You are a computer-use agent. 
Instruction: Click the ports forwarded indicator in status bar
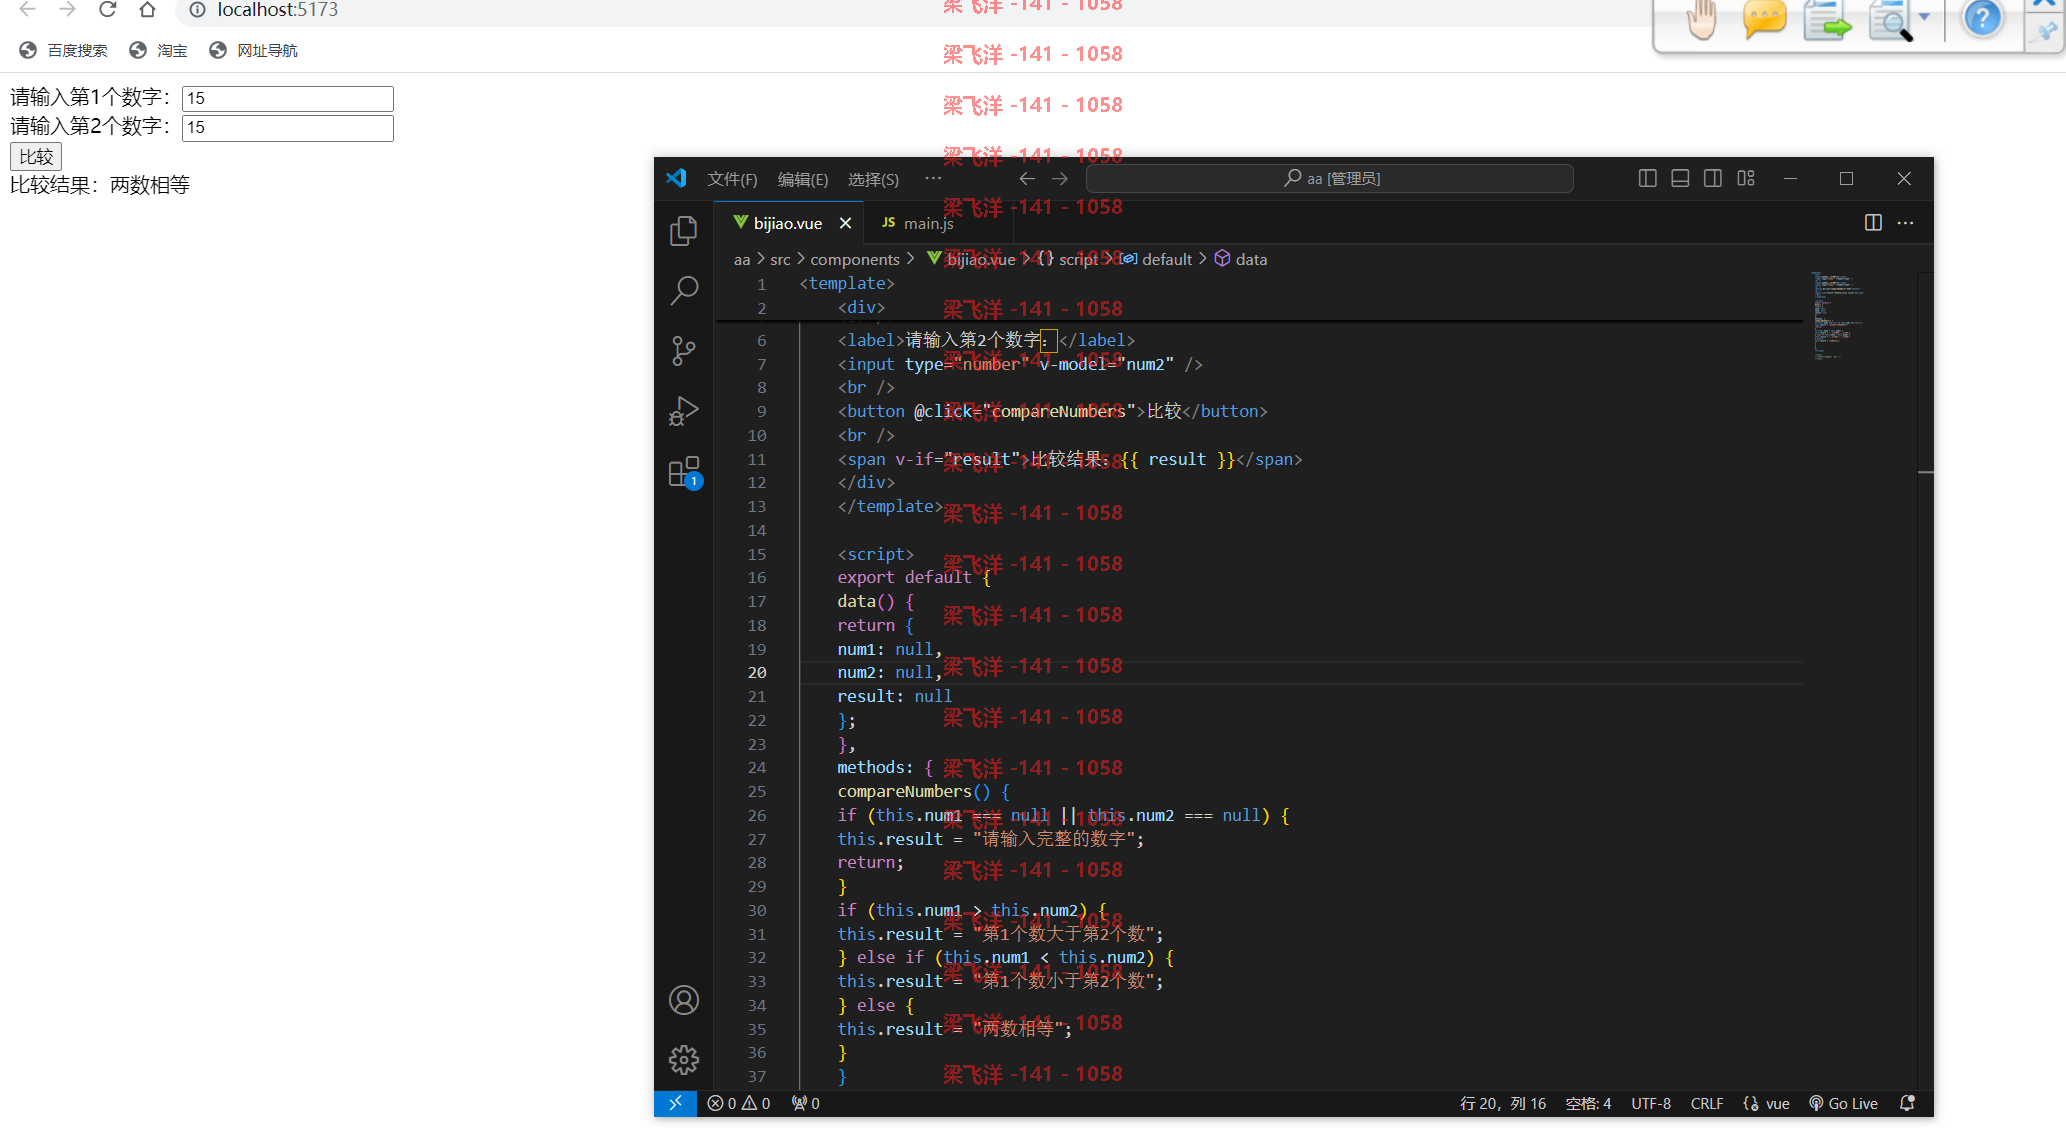[806, 1103]
